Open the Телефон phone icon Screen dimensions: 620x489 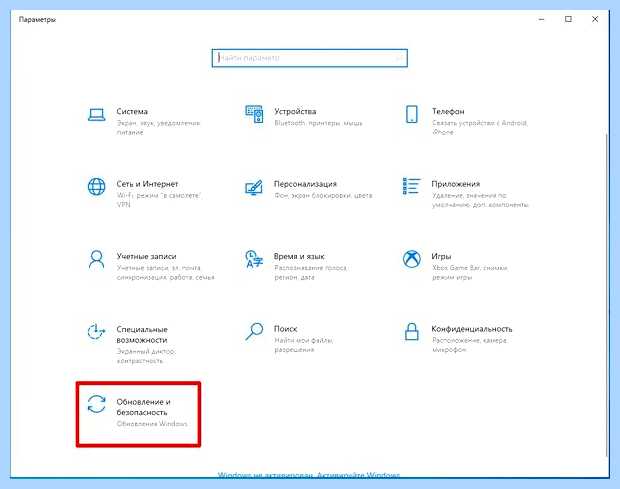(x=412, y=114)
